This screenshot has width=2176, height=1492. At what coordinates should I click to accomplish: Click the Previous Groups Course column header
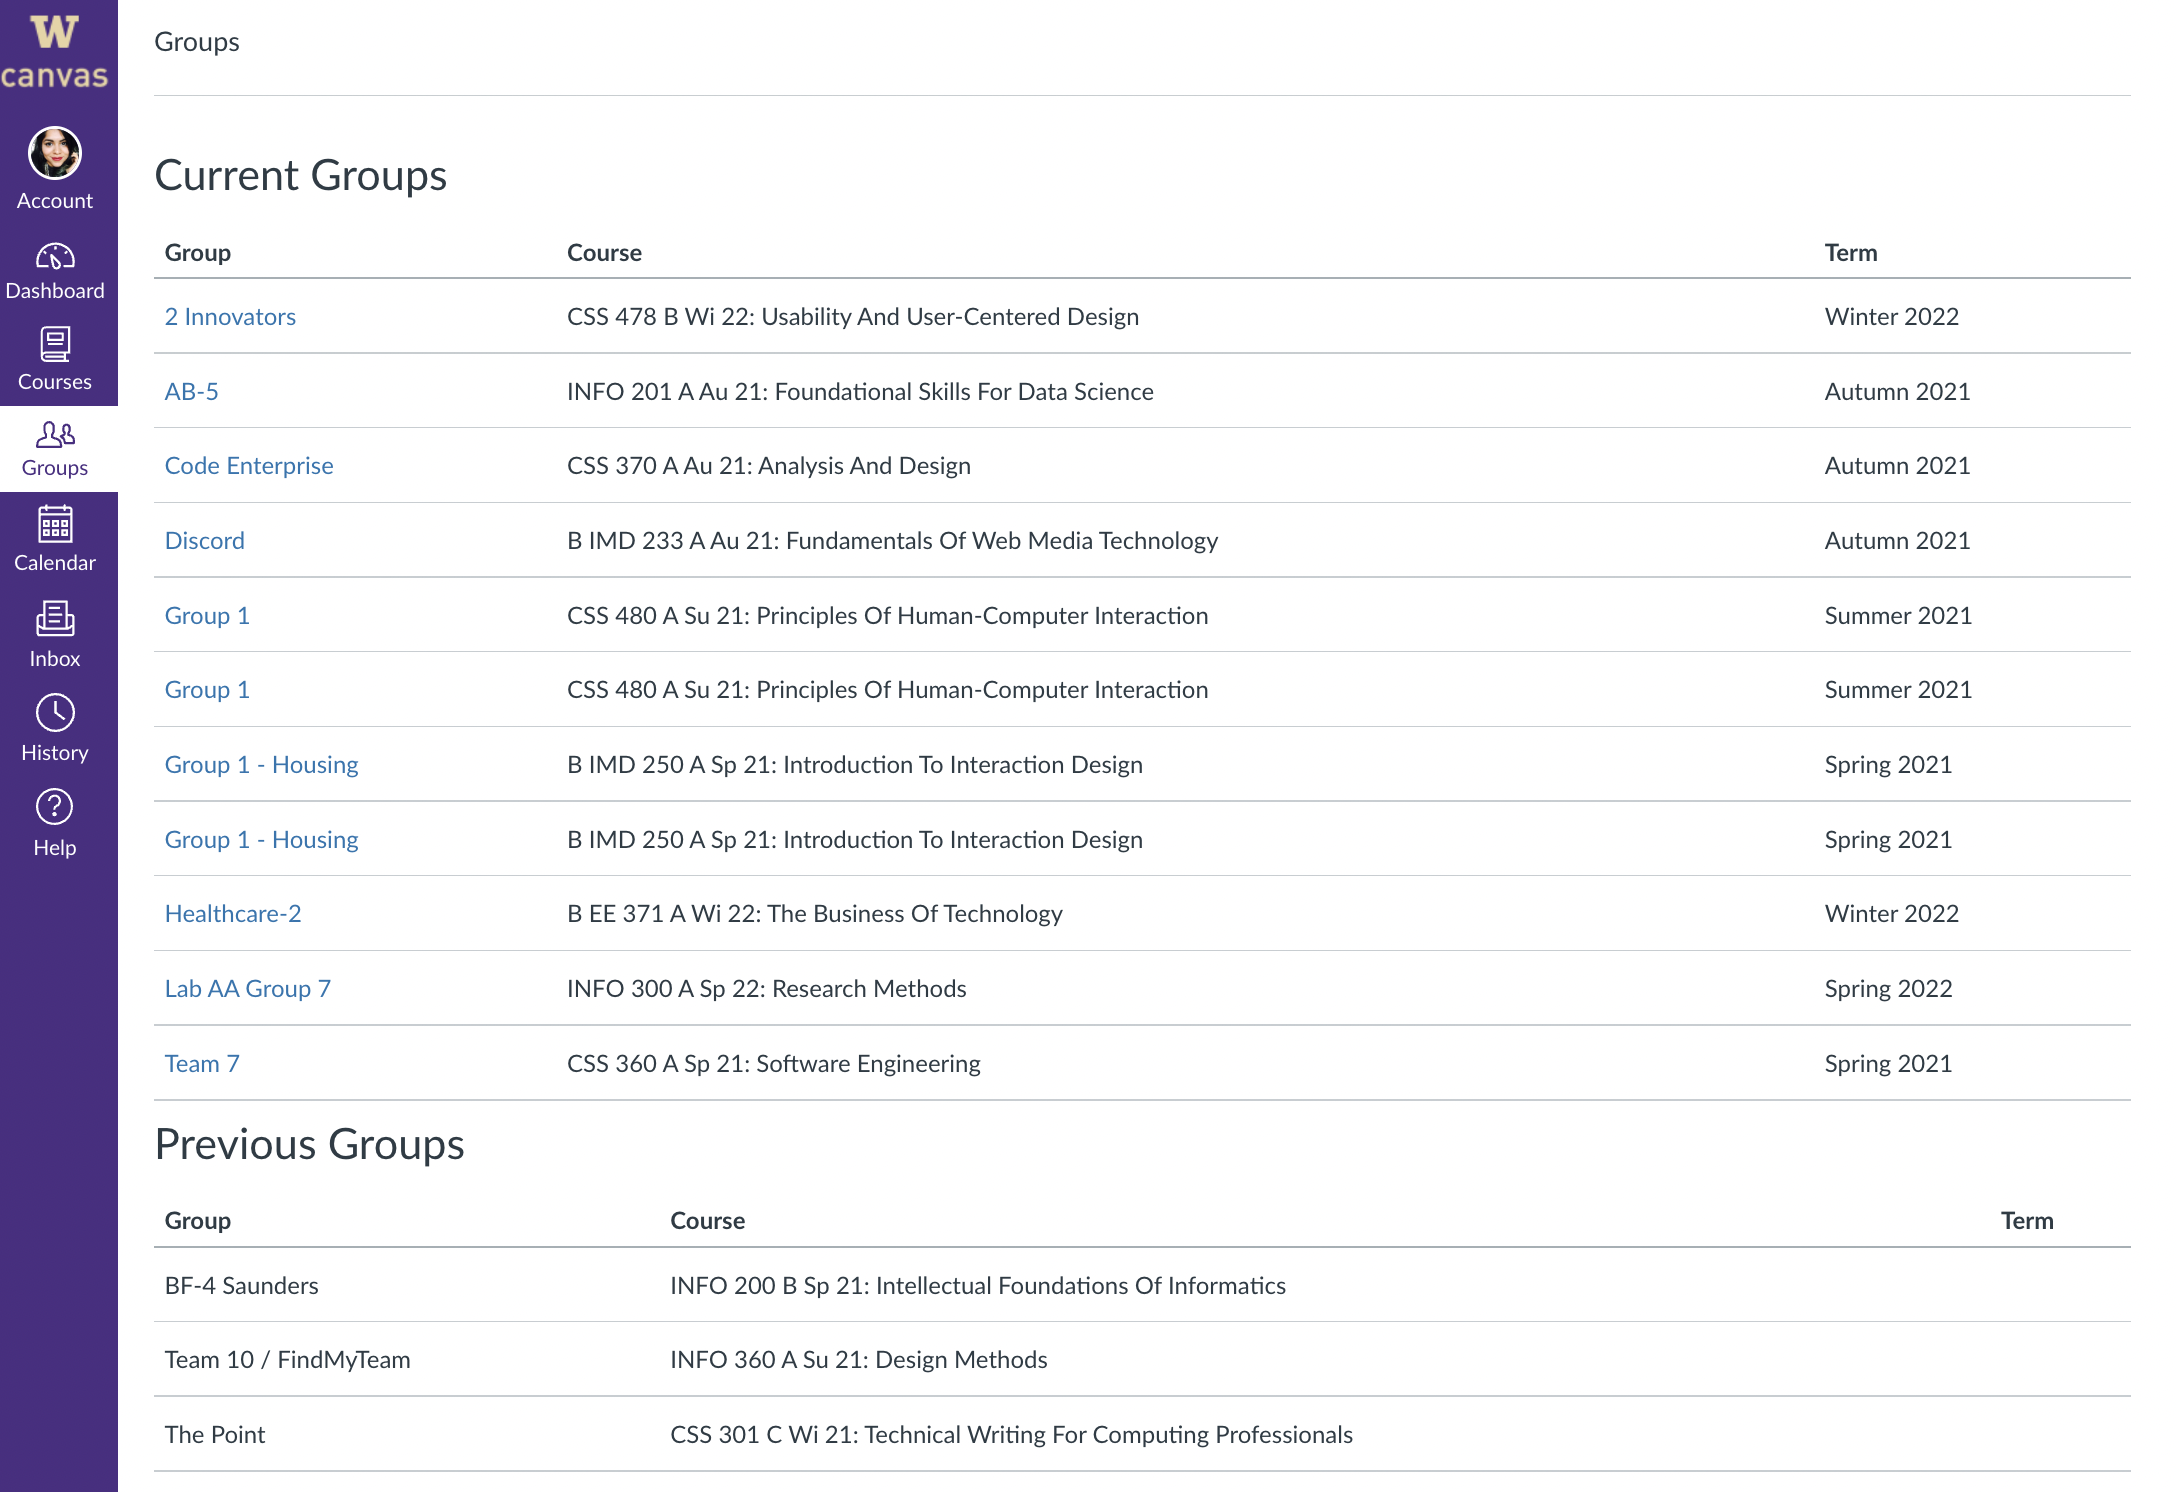pyautogui.click(x=707, y=1221)
